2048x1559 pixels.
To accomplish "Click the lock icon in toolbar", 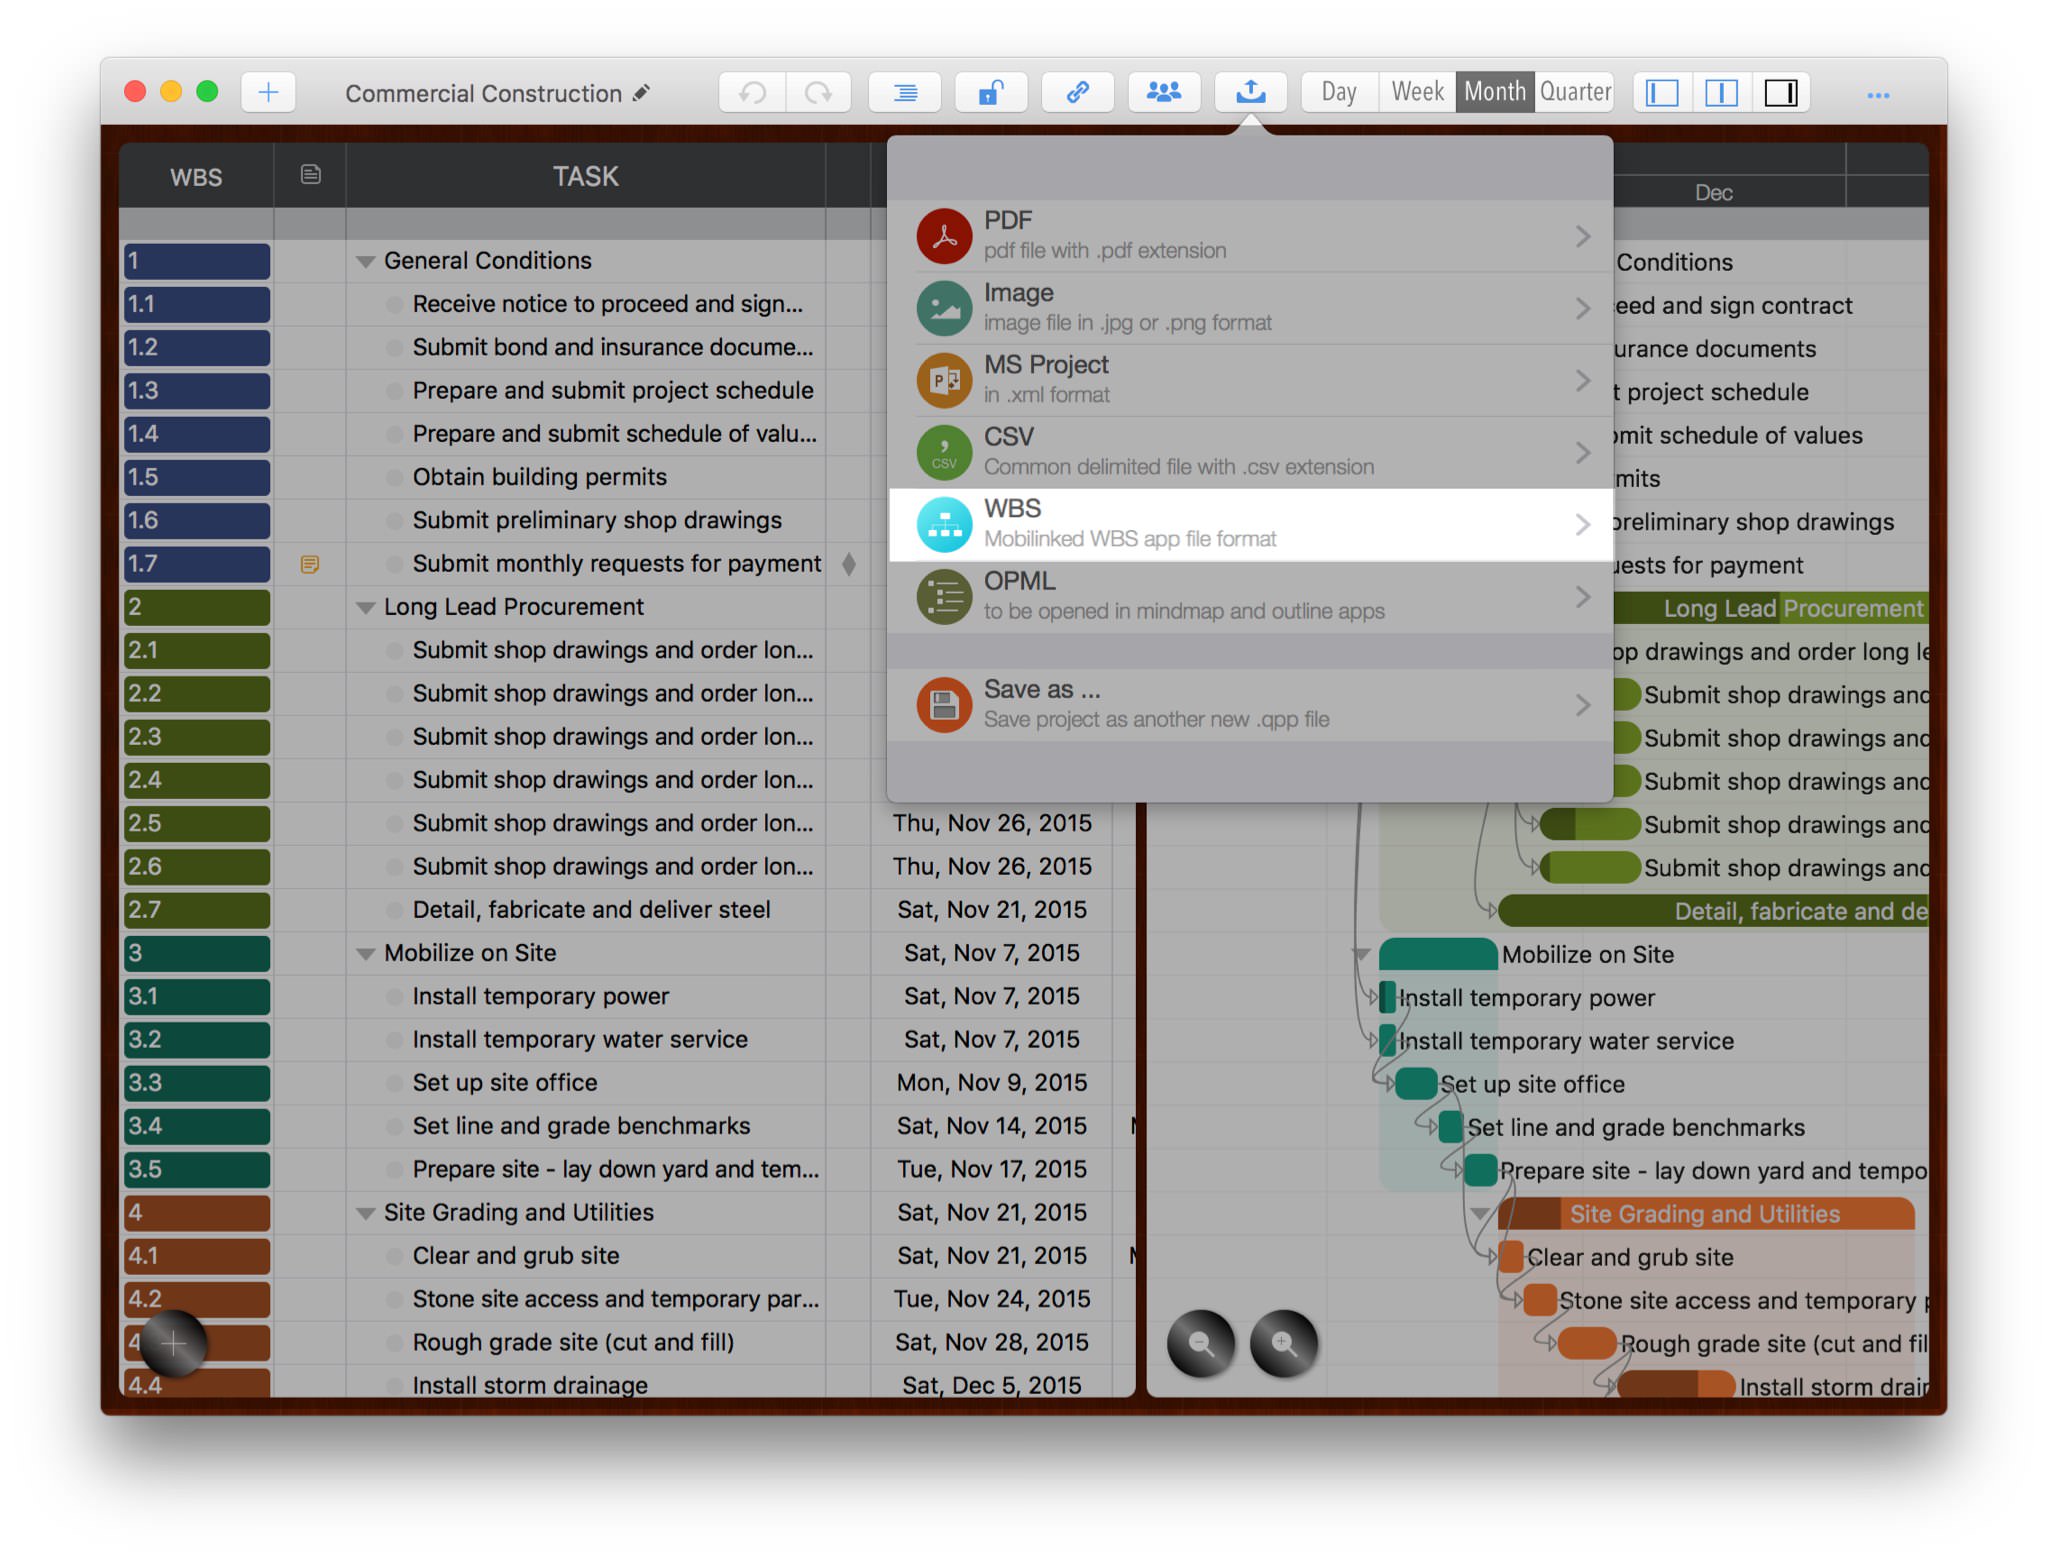I will click(990, 93).
